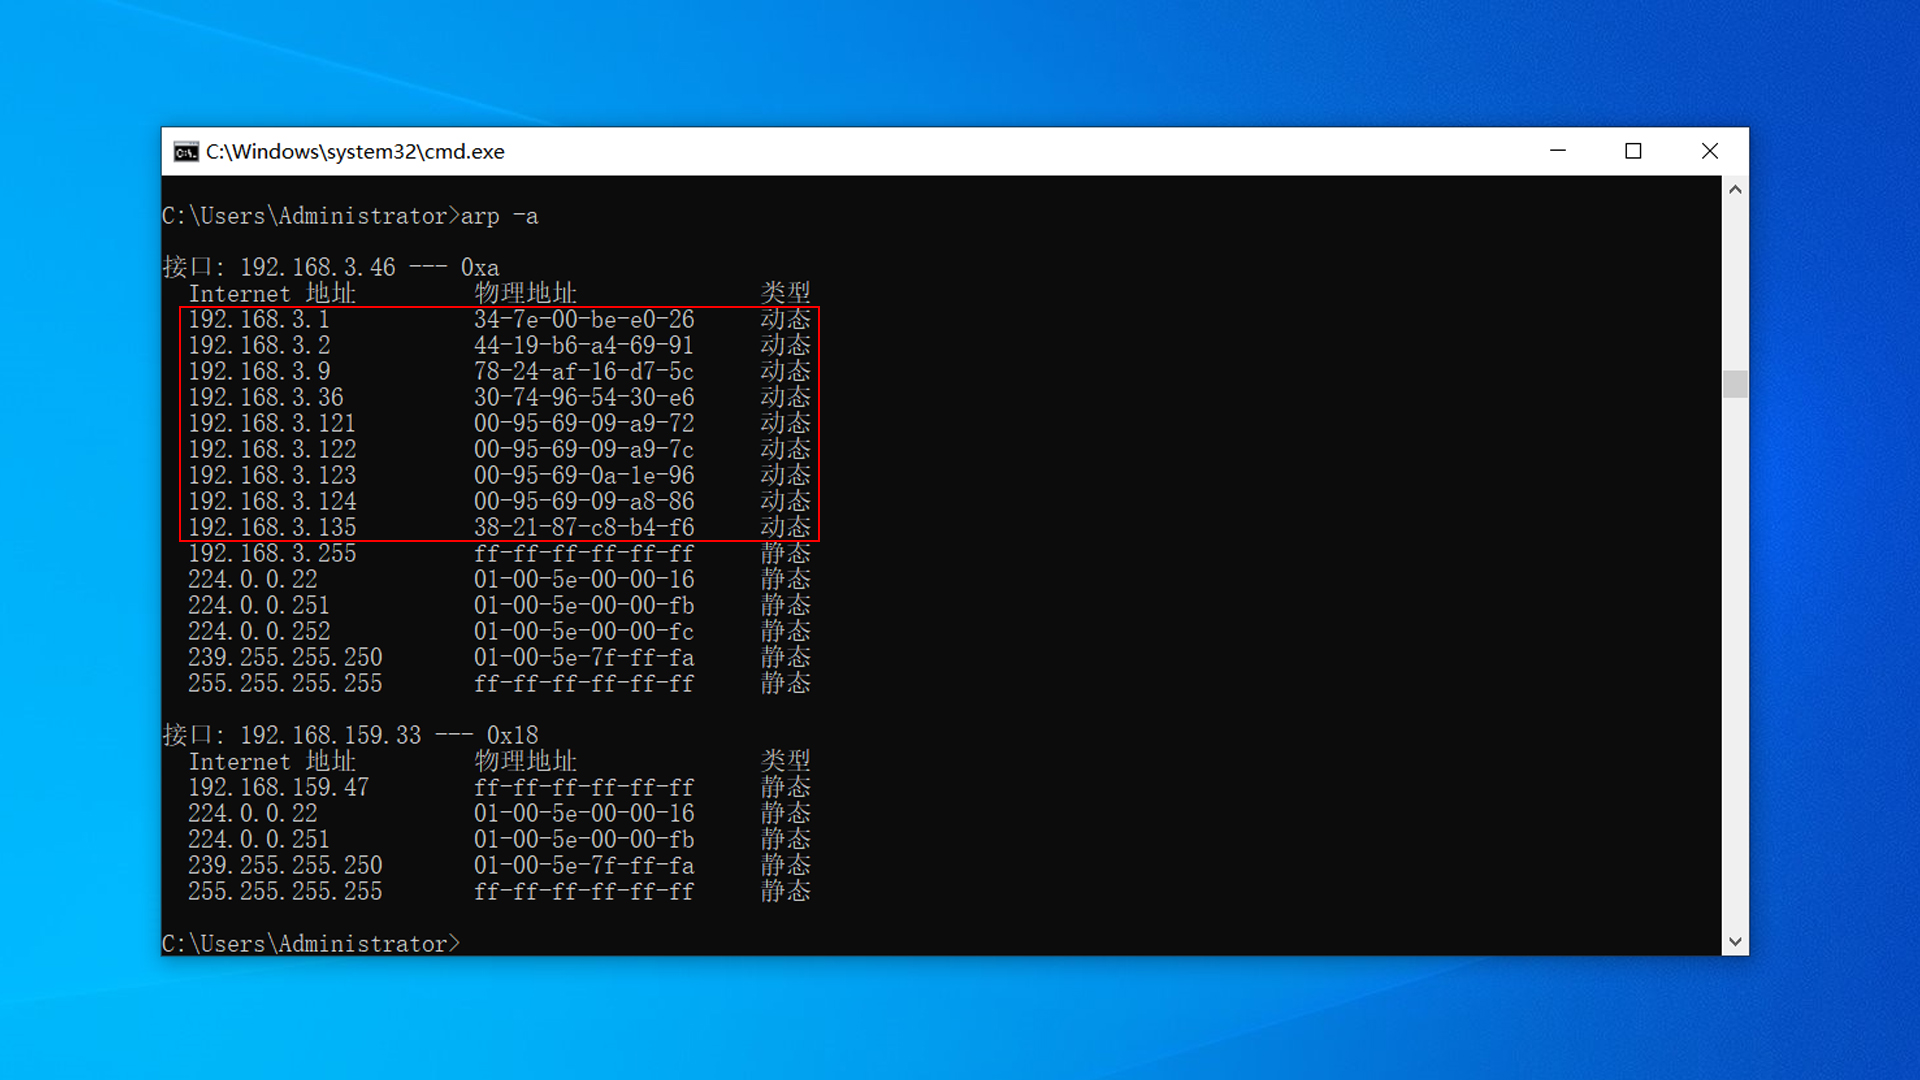Click the title bar text C:\Windows\system32\cmd.exe

[x=355, y=152]
